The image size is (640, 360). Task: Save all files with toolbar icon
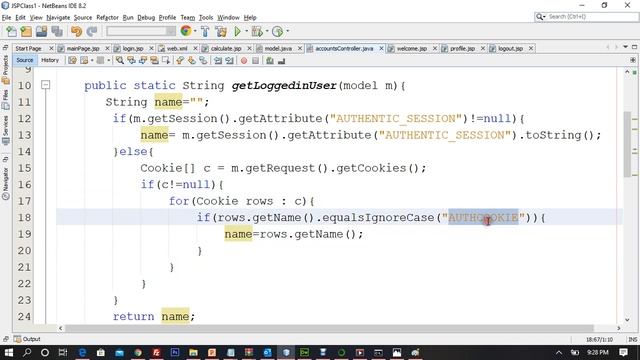click(57, 31)
